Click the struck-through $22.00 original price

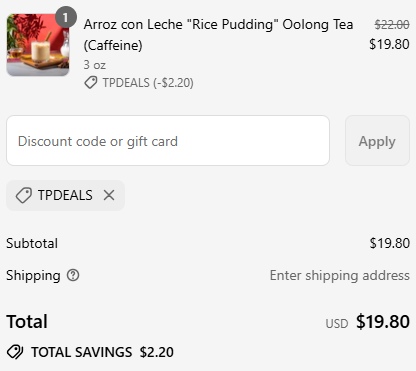(392, 24)
